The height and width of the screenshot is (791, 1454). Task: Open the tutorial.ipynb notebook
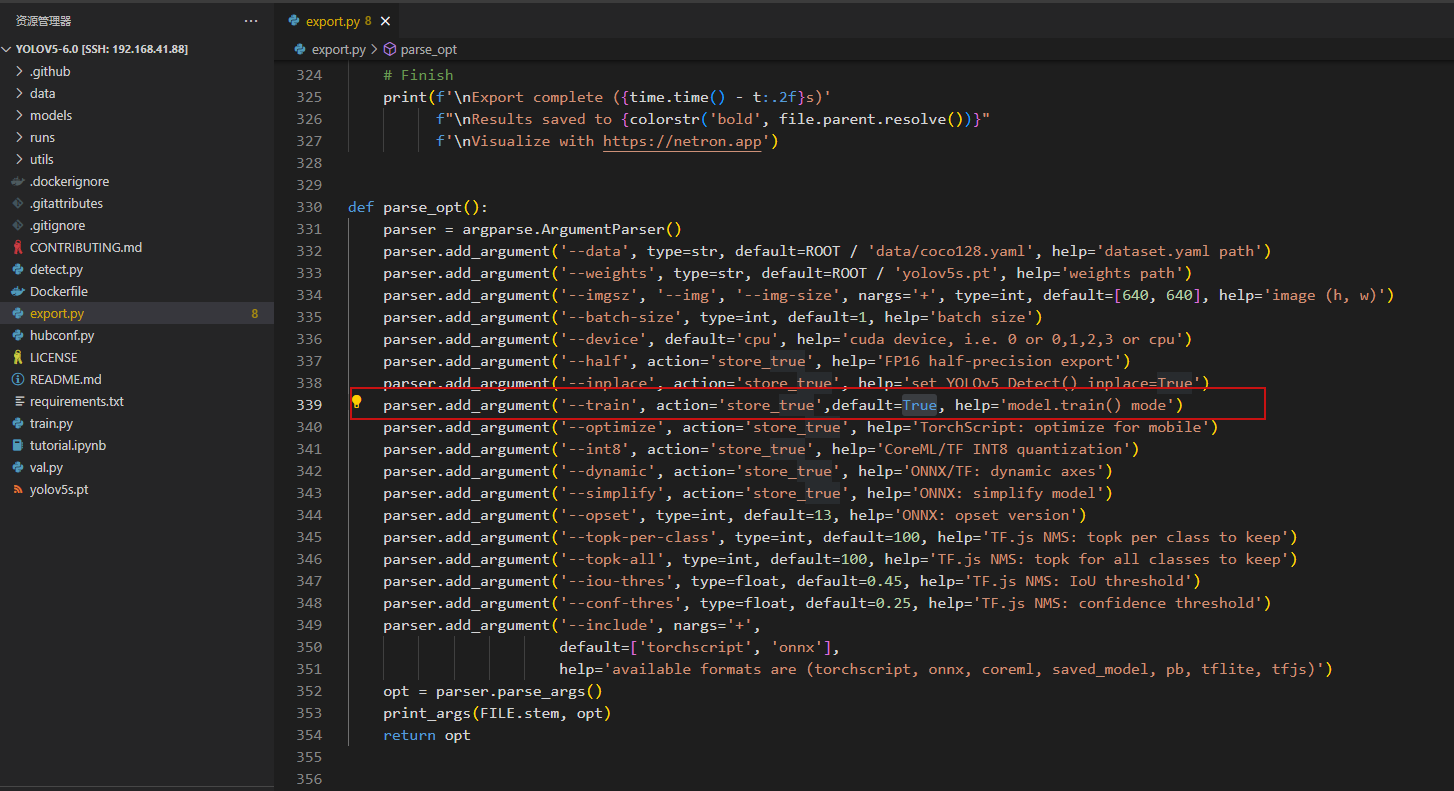click(x=137, y=445)
